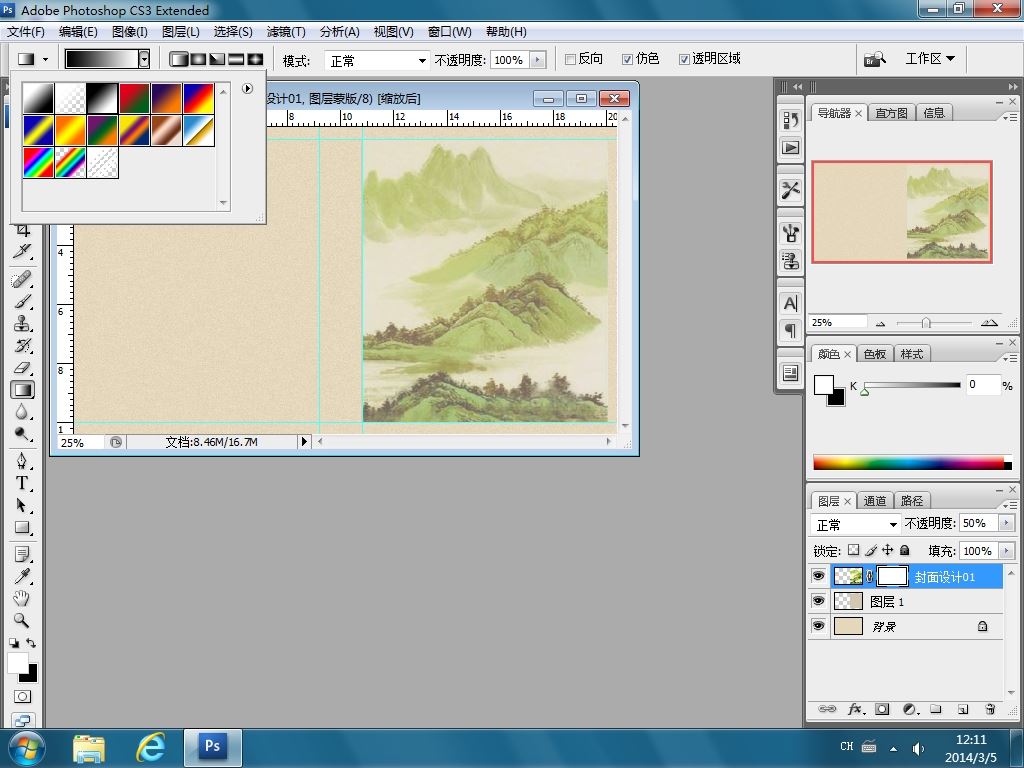Open the layer 填充 slider arrow
This screenshot has width=1024, height=768.
point(1006,551)
